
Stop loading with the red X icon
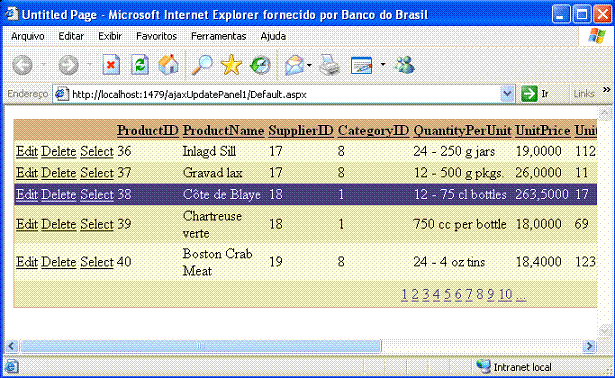coord(111,65)
